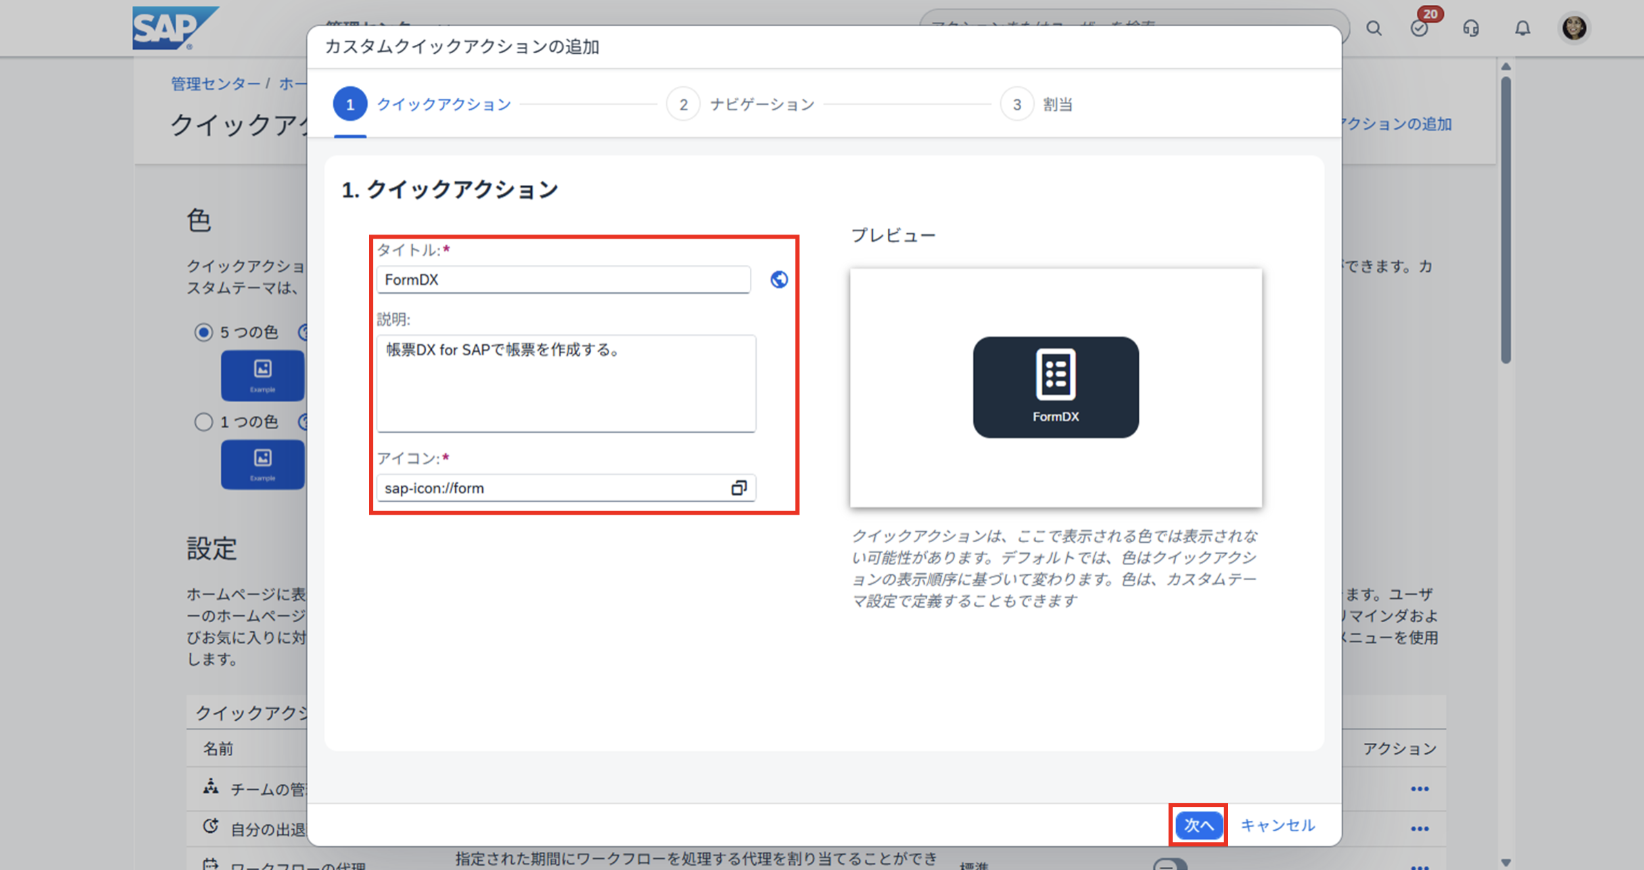
Task: Click into the 説明 text area
Action: coord(566,383)
